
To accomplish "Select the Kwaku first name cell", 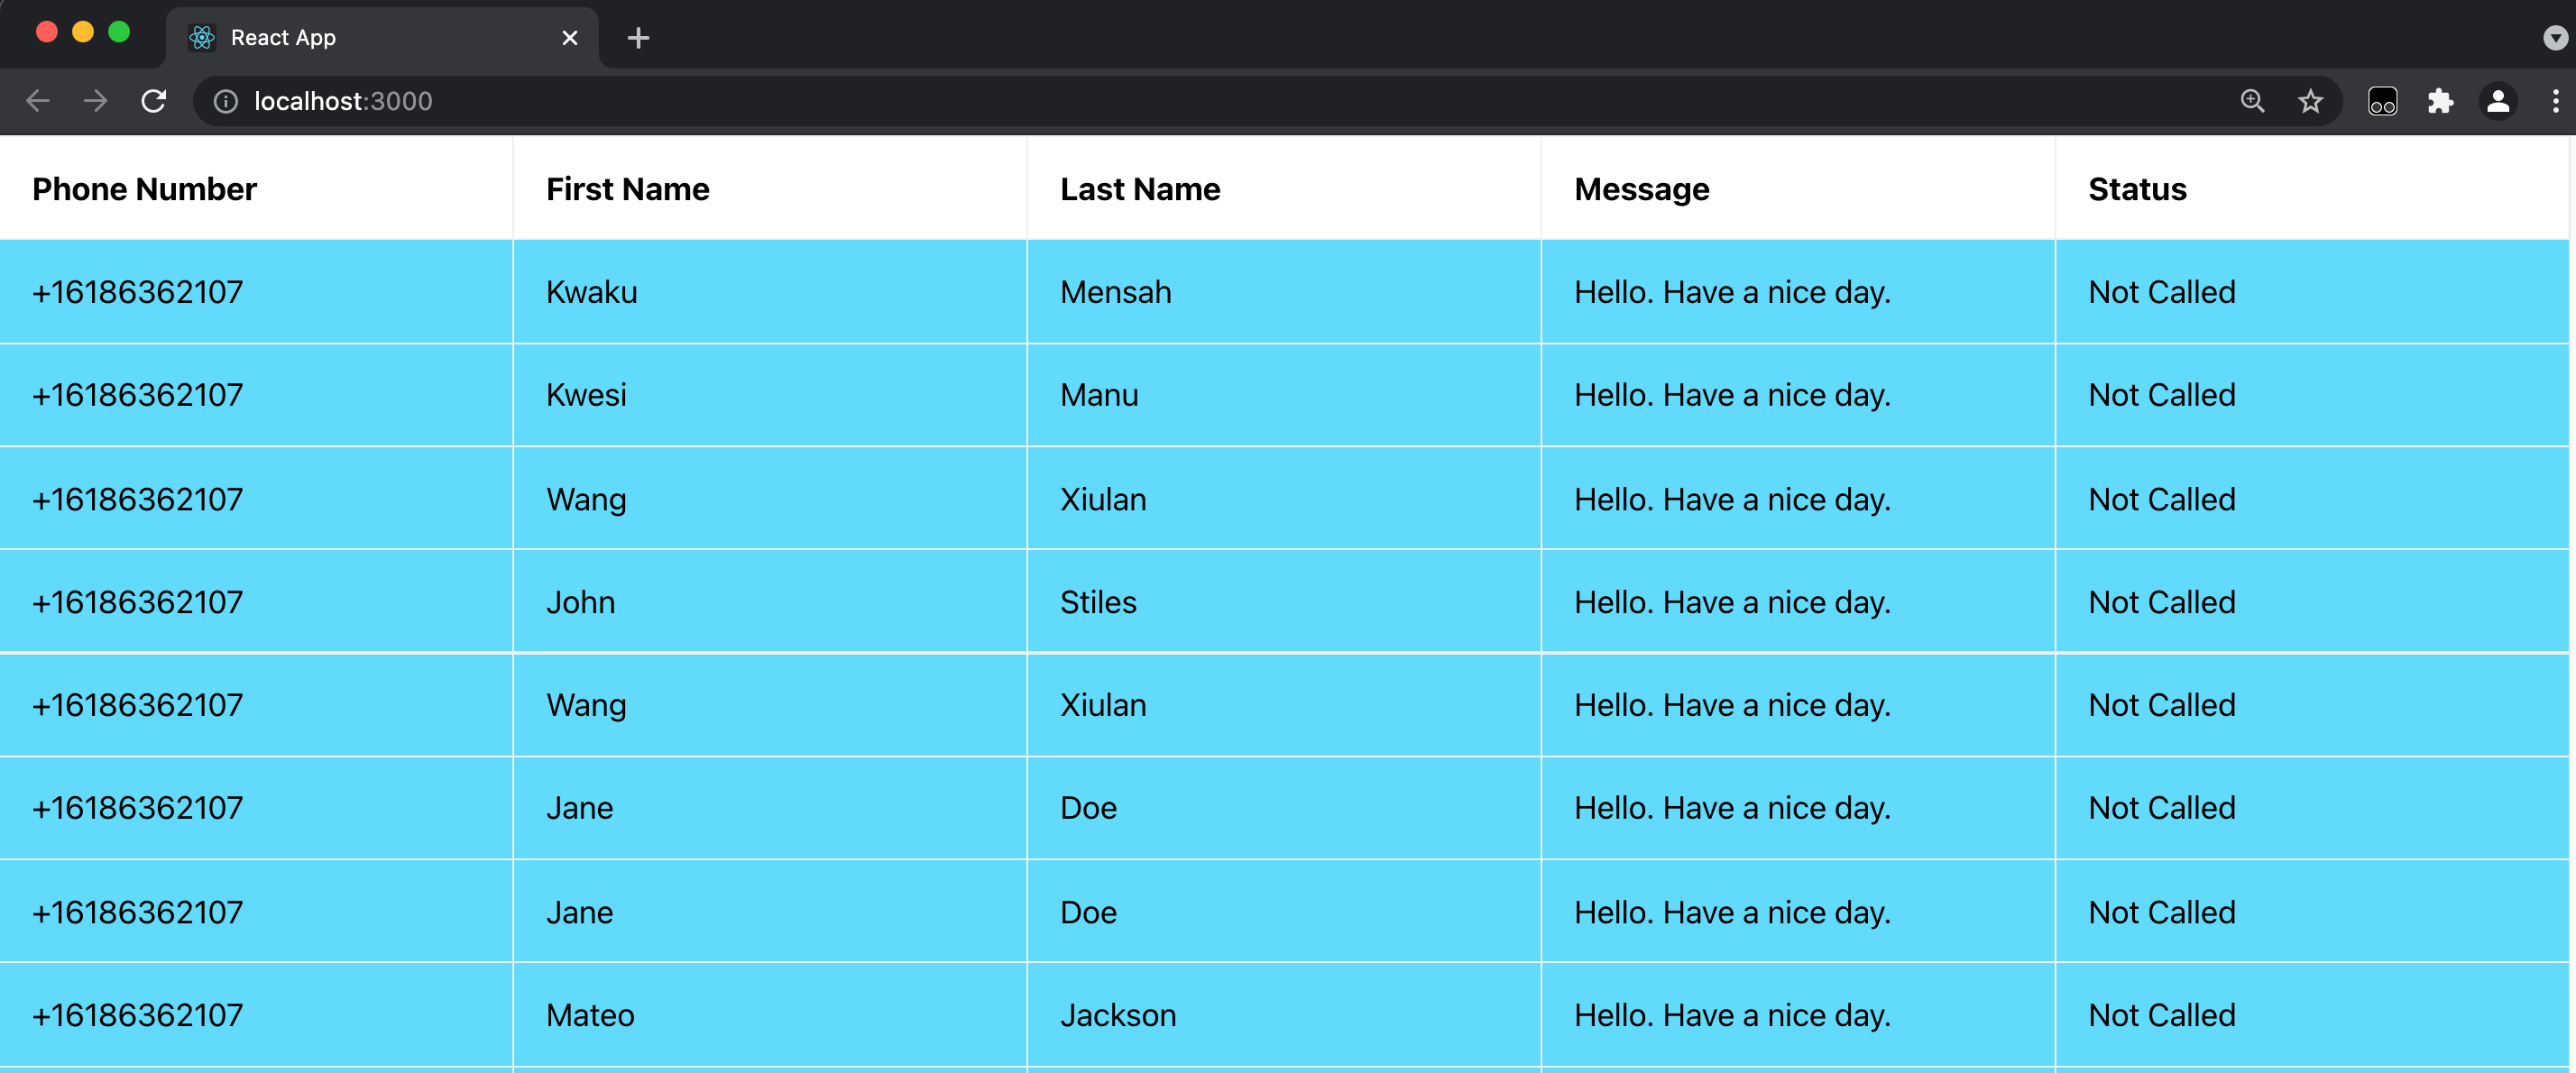I will point(591,292).
